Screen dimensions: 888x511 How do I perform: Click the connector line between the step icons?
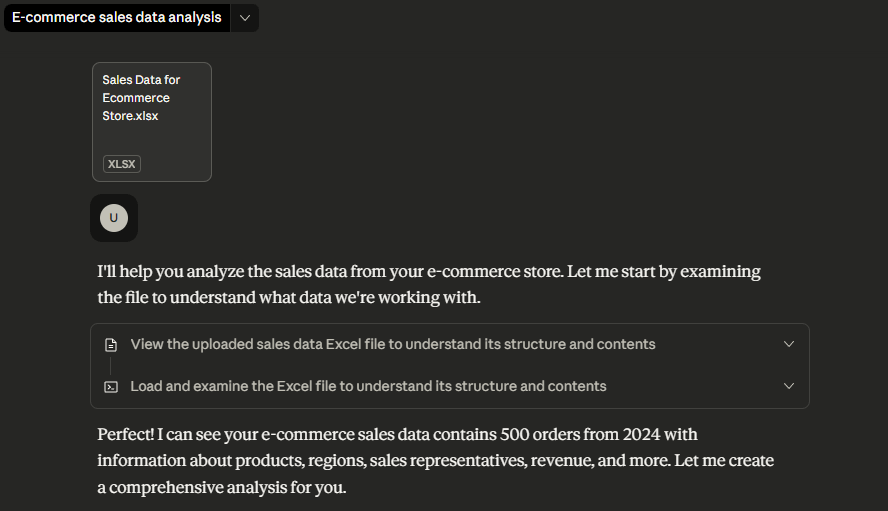coord(112,365)
